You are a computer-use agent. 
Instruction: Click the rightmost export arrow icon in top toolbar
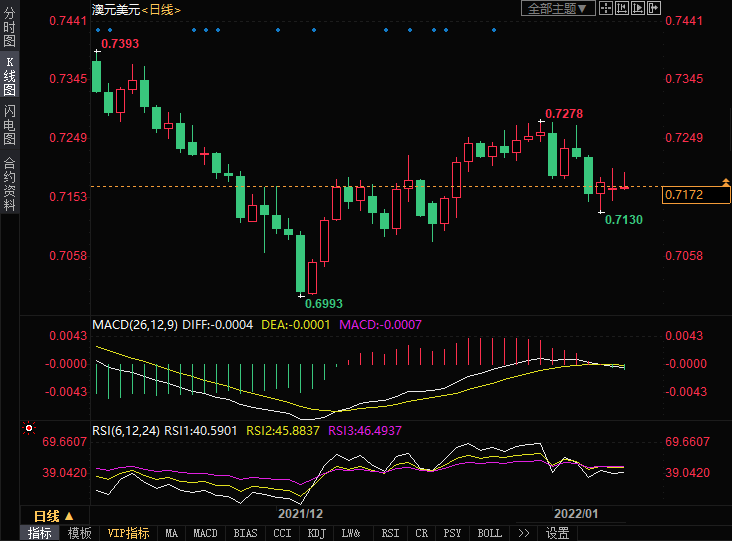click(x=655, y=8)
